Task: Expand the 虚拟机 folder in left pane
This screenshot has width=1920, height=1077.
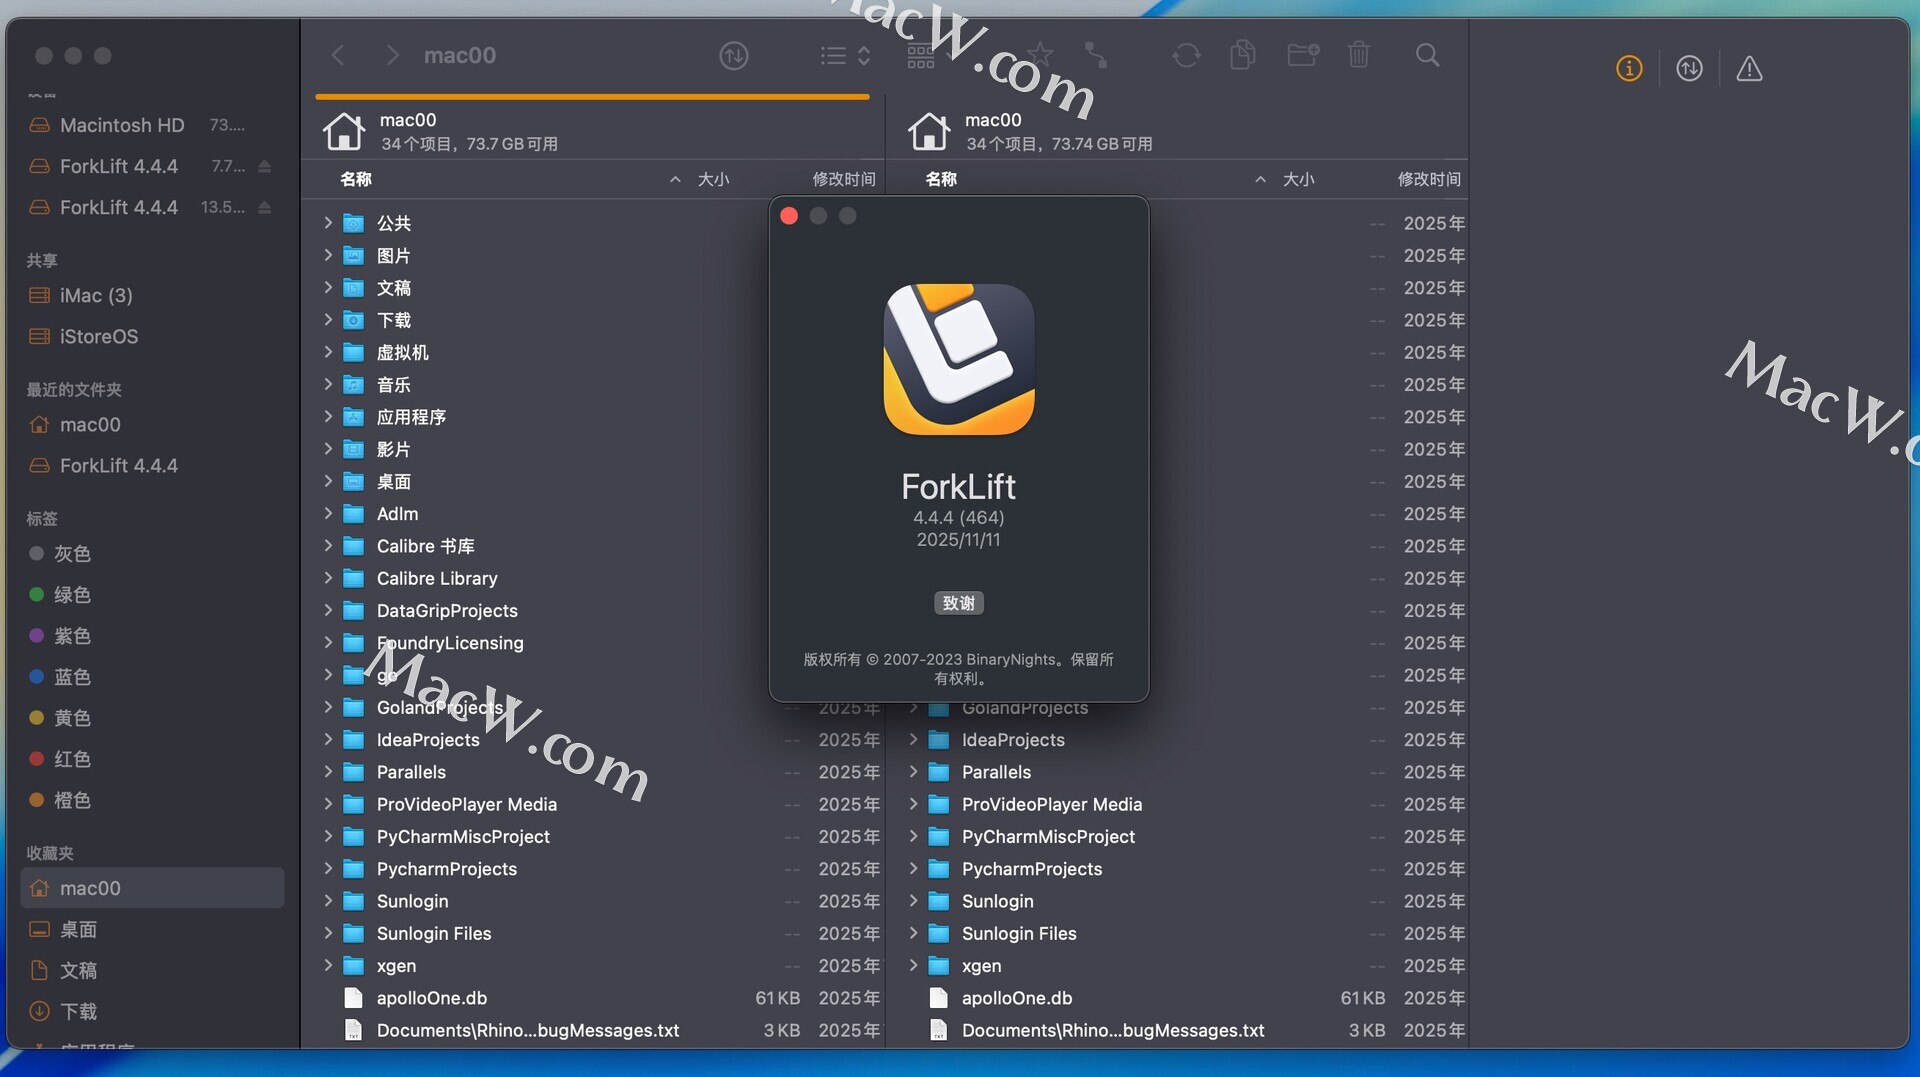Action: coord(328,352)
